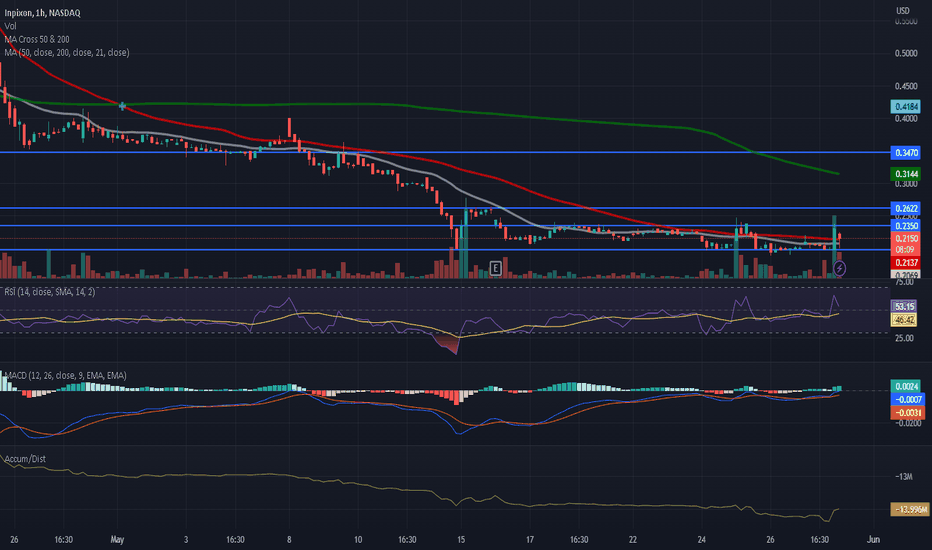Click the '24' date on time axis
Screen dimensions: 932x550
(x=702, y=540)
